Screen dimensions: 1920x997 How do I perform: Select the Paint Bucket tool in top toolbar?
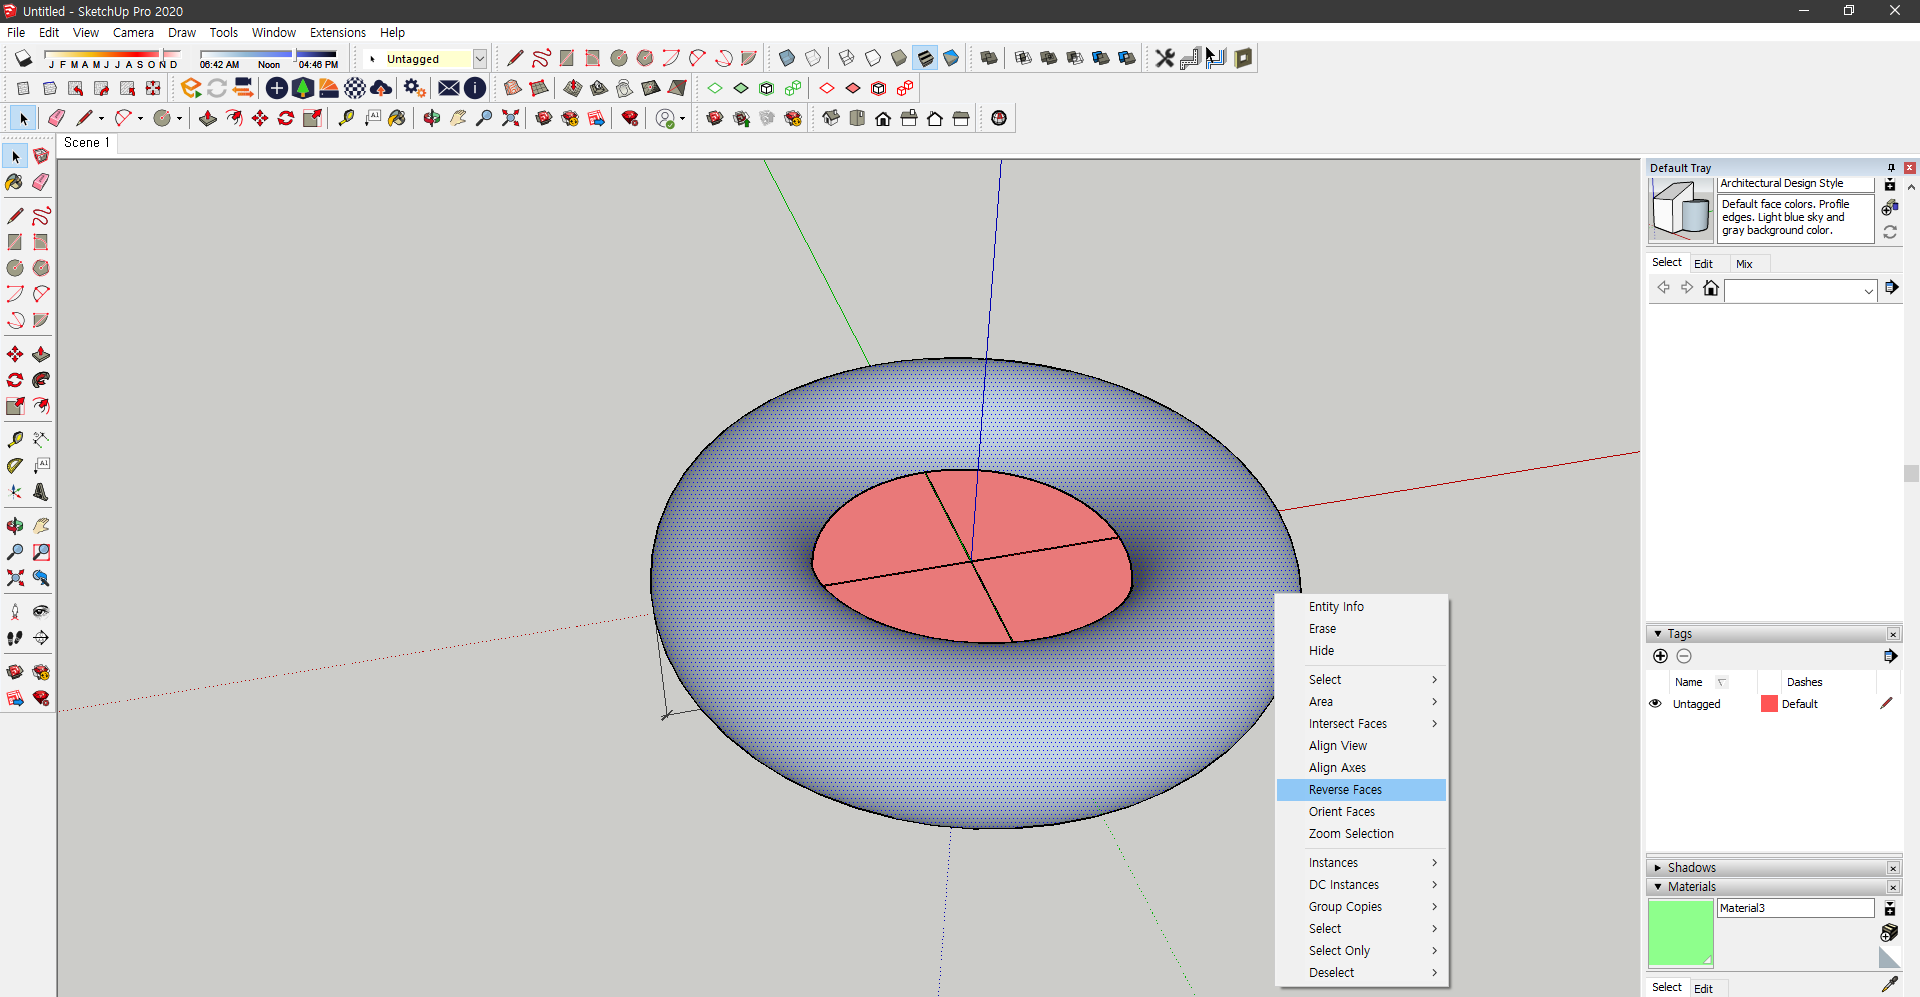point(398,118)
